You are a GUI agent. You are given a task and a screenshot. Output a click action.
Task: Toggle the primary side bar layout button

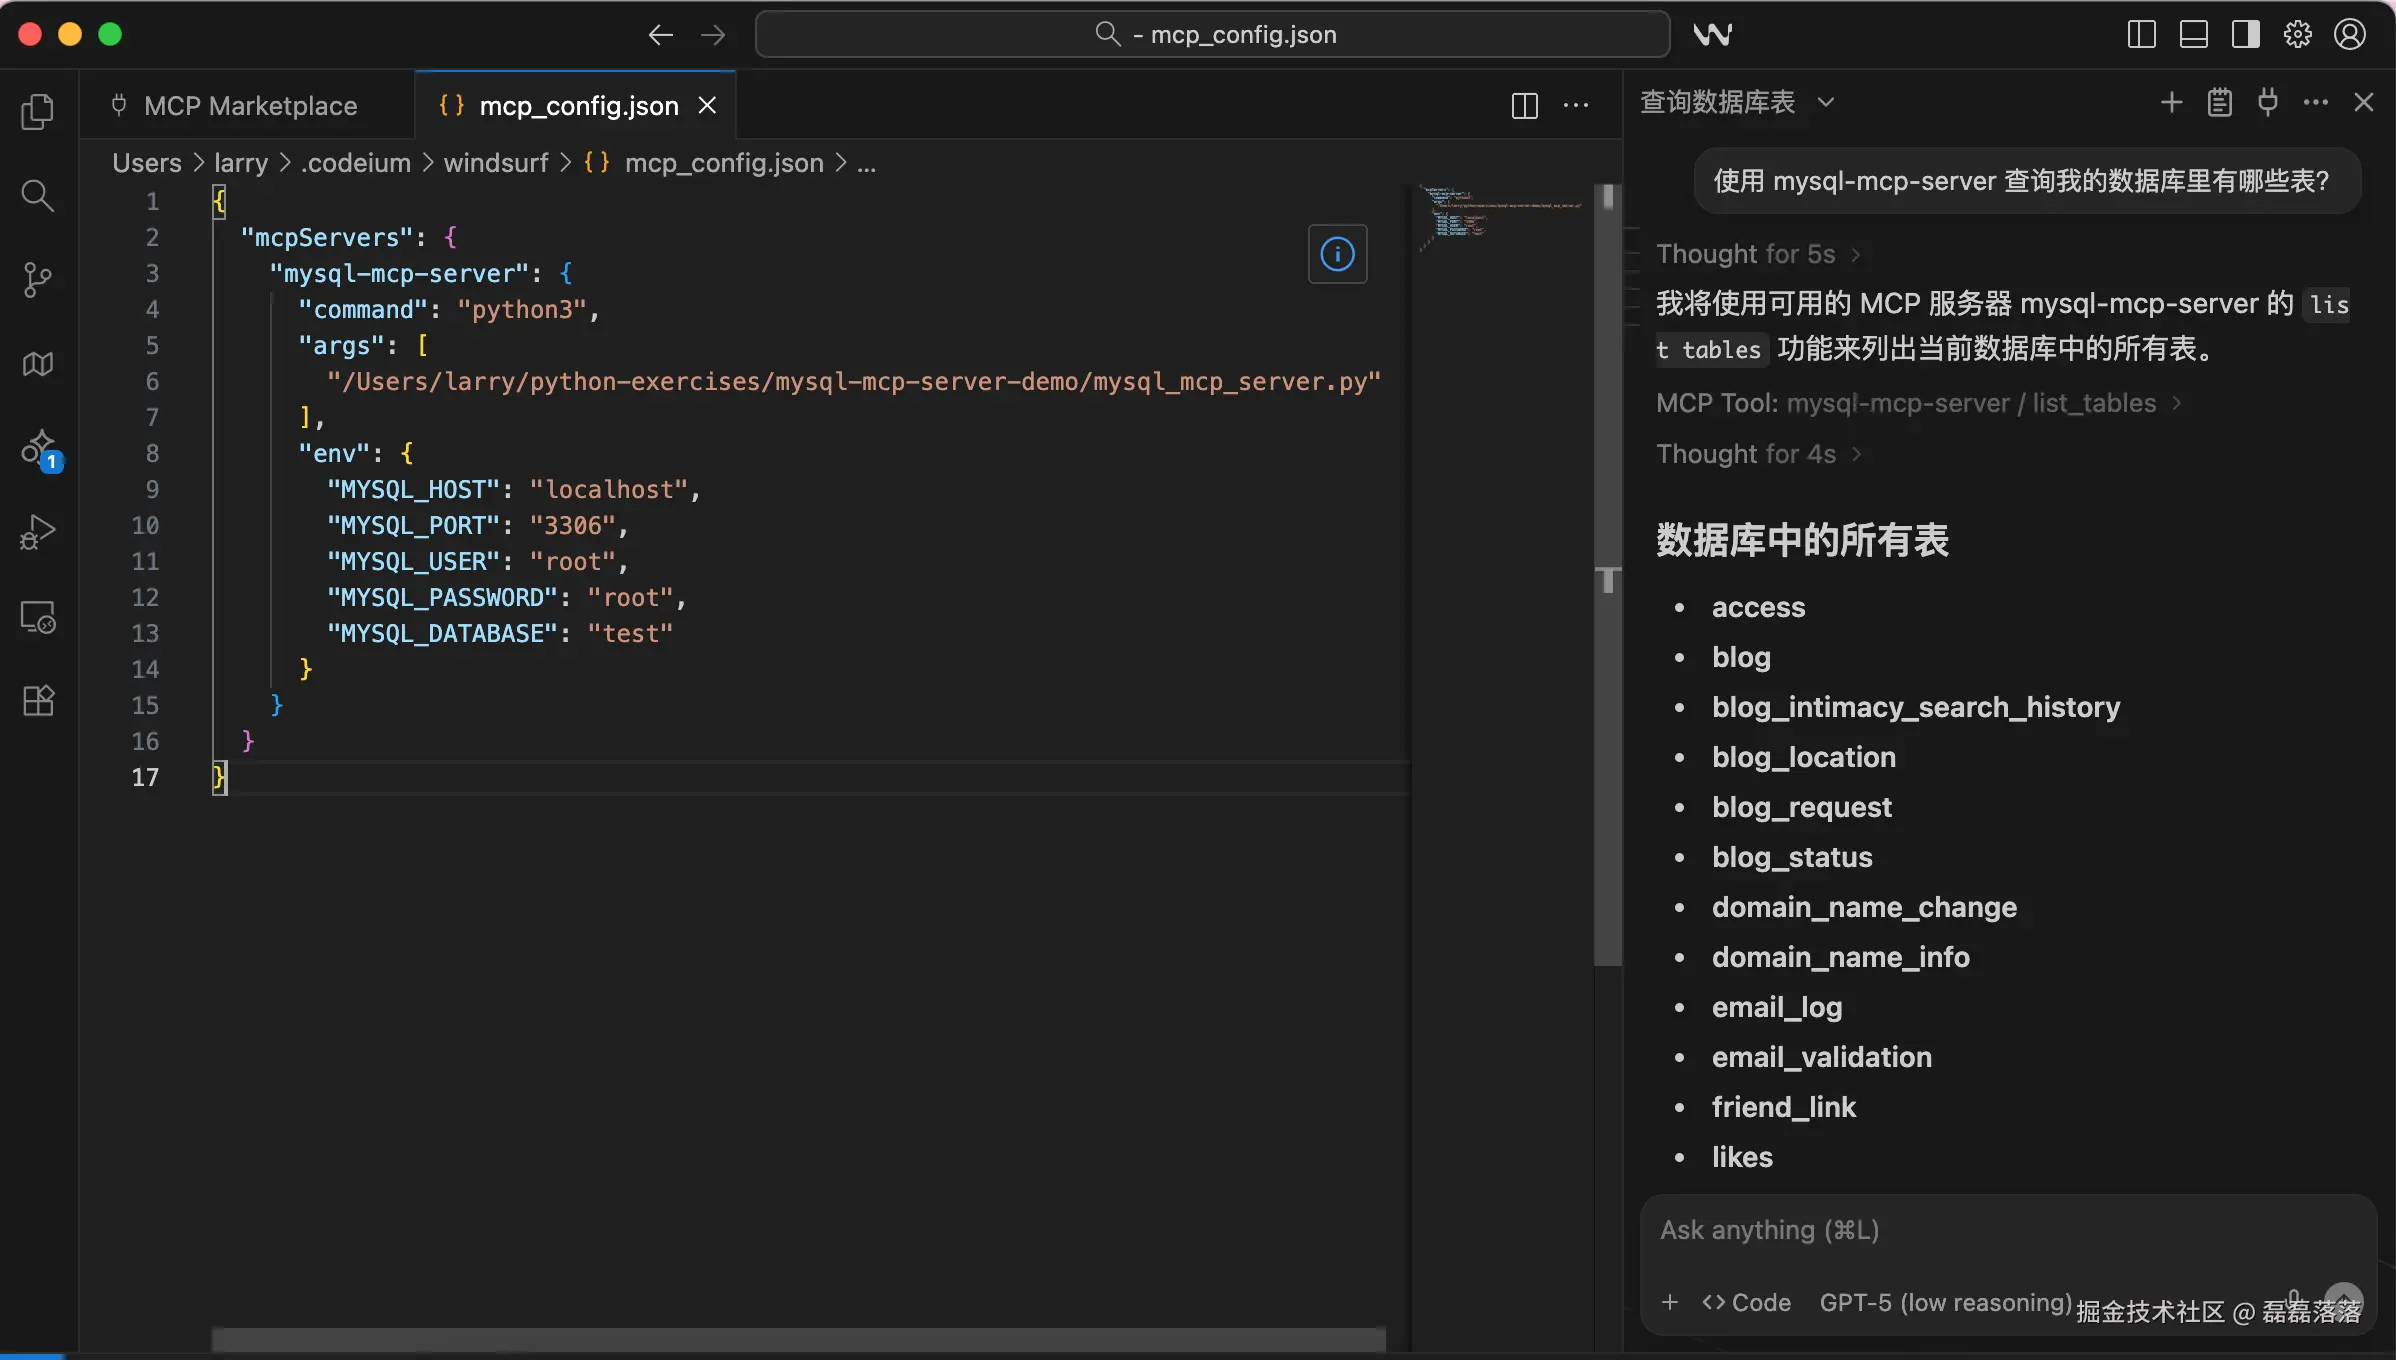pos(2141,35)
